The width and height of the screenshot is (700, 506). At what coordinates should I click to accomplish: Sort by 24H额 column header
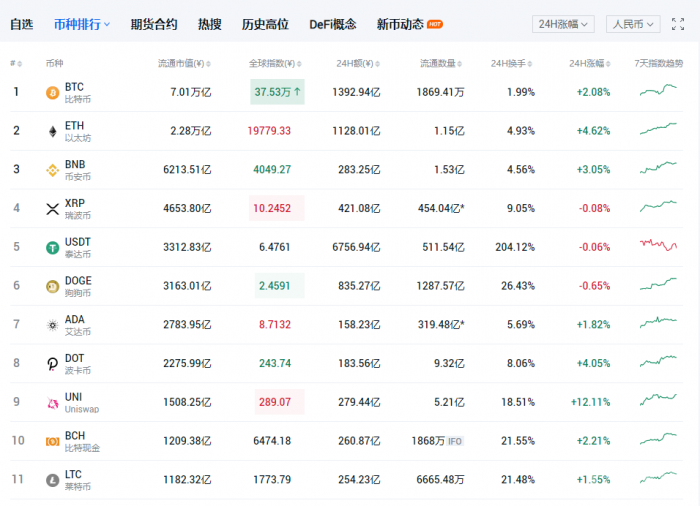358,63
